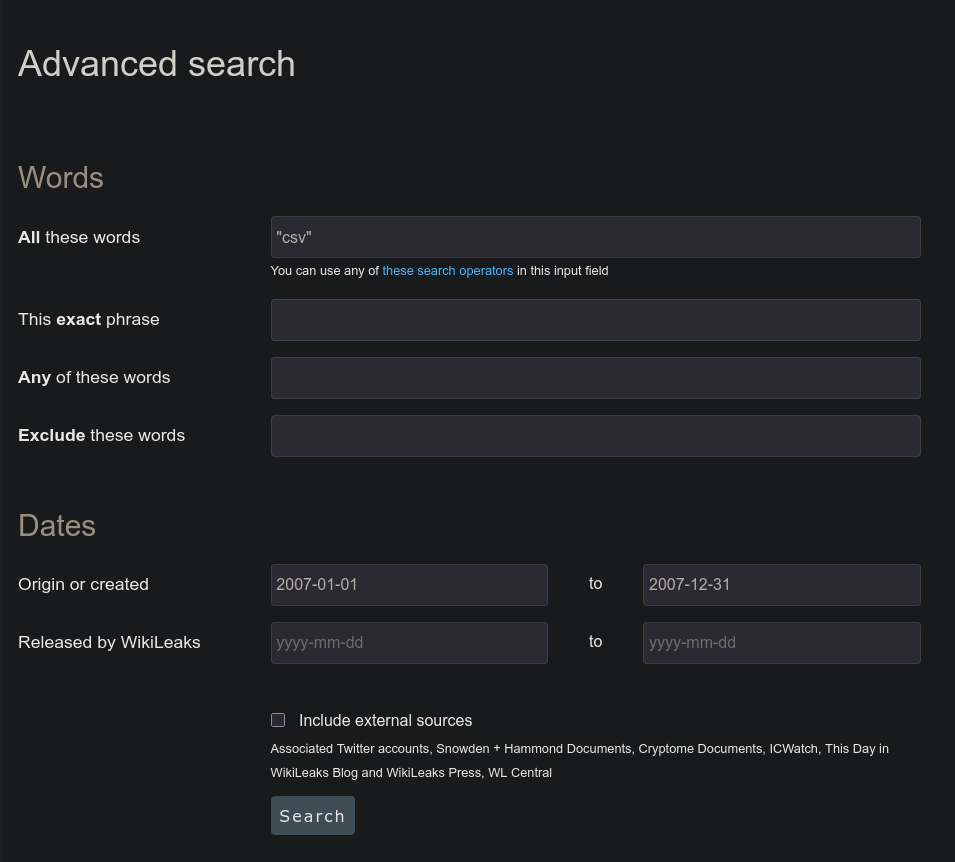The width and height of the screenshot is (955, 862).
Task: Click the "Advanced search" page heading
Action: click(157, 64)
